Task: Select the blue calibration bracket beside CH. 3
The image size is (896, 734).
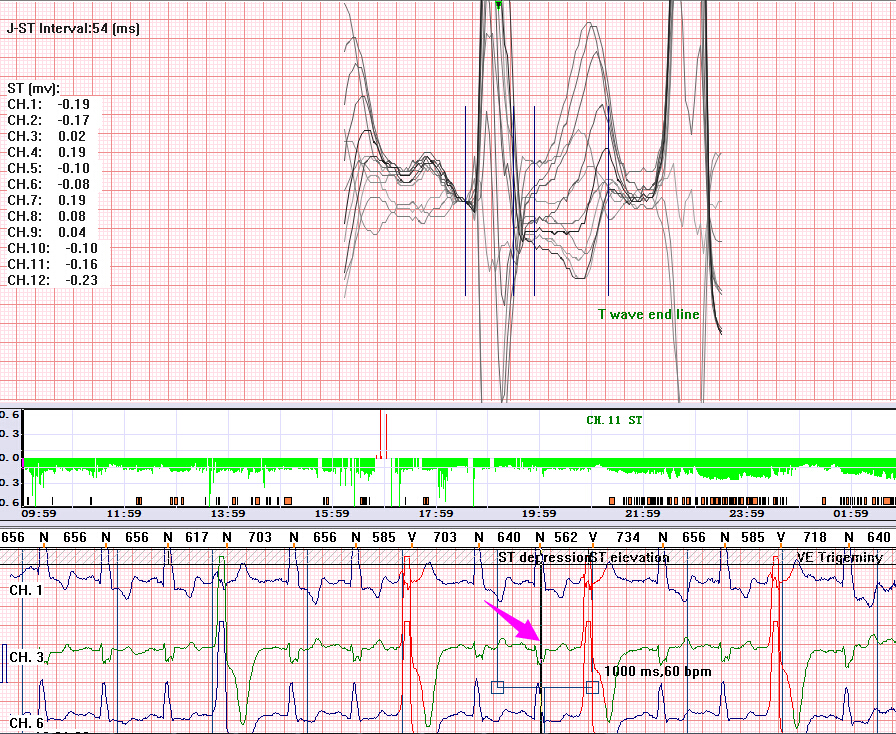Action: 4,663
